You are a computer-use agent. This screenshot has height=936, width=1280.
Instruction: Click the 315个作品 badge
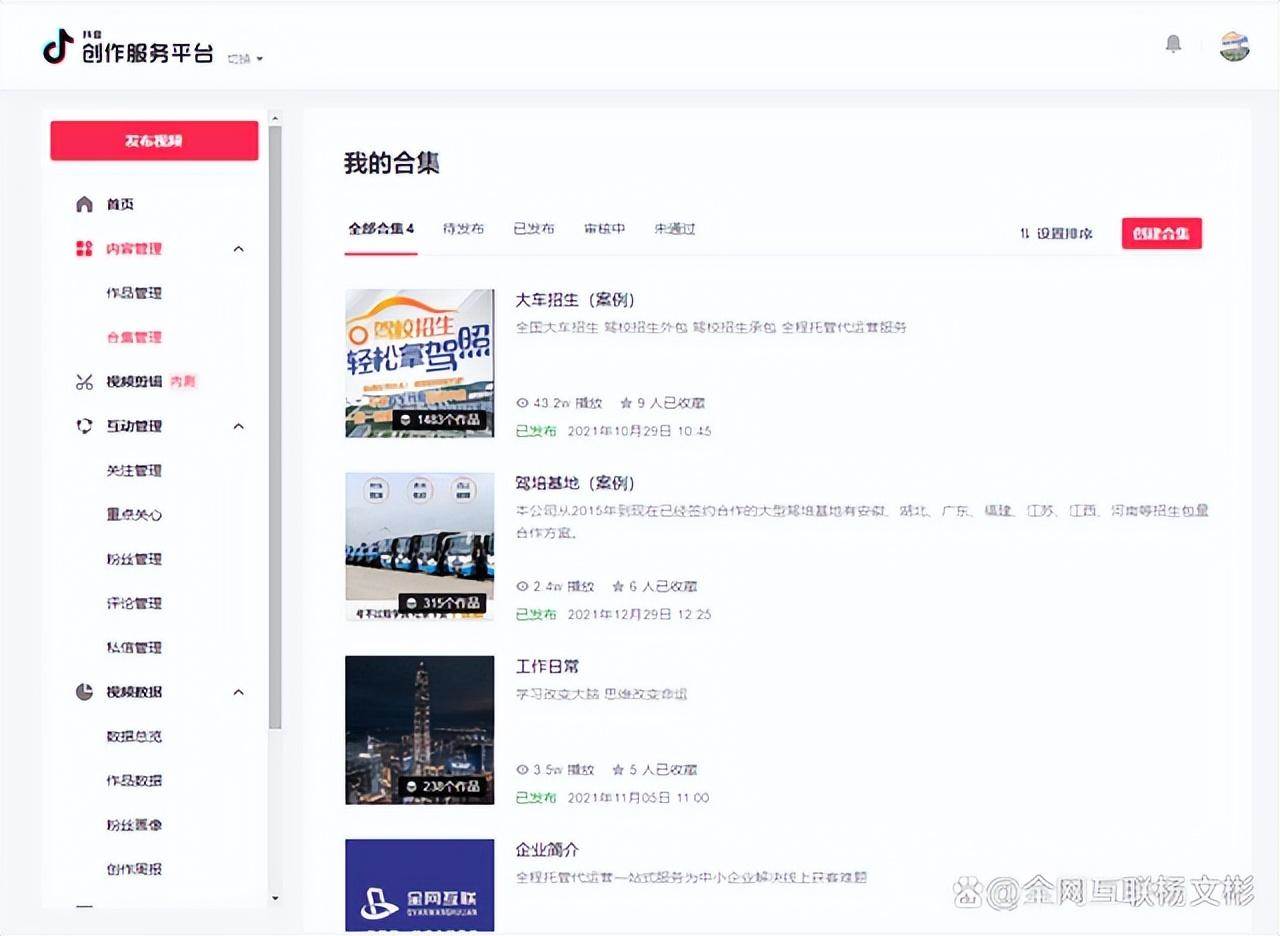tap(442, 603)
